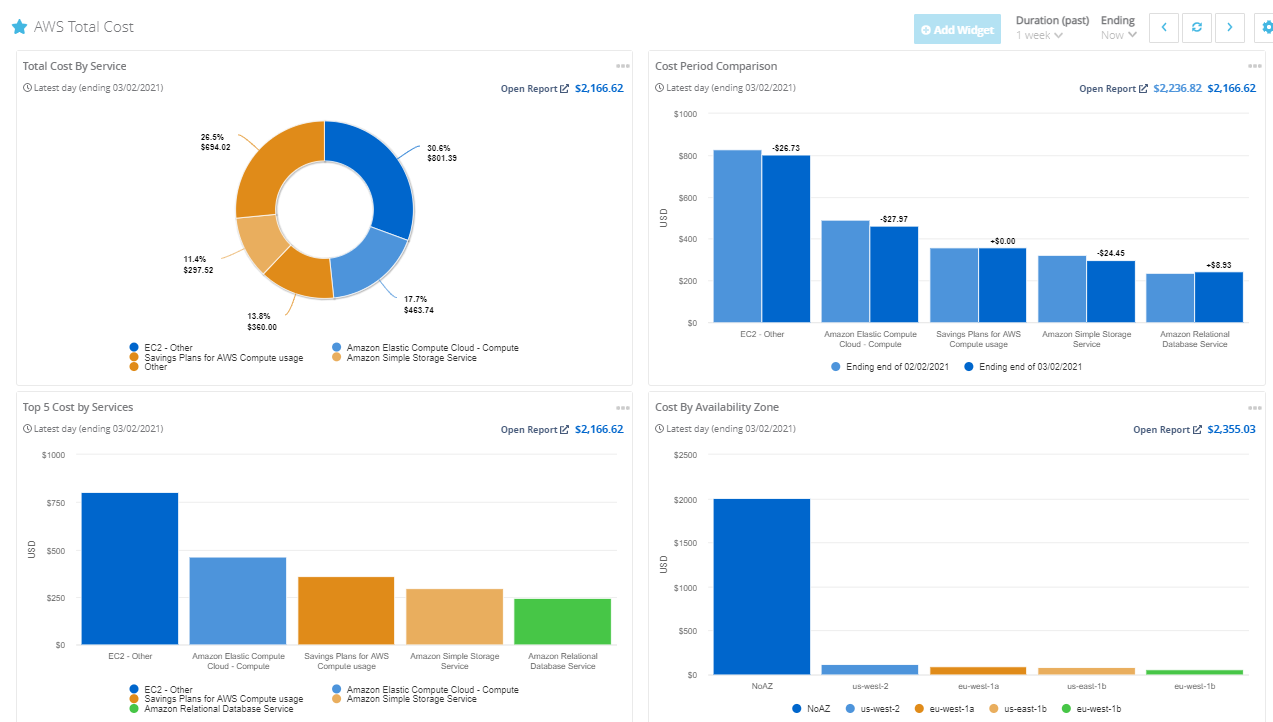
Task: Toggle Ending end of 03/02/2021 series
Action: tap(1022, 367)
